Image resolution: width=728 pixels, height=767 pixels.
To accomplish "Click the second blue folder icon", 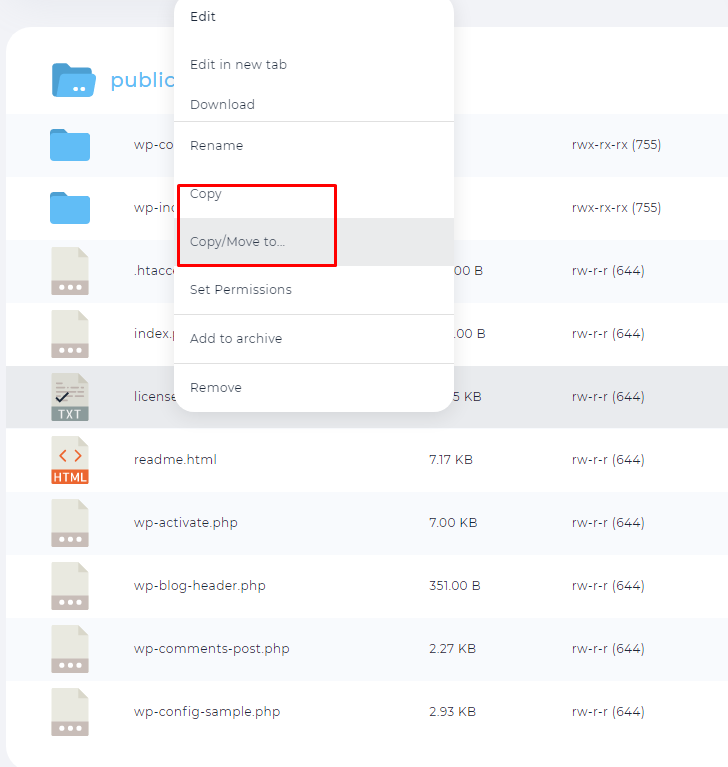I will [x=70, y=208].
